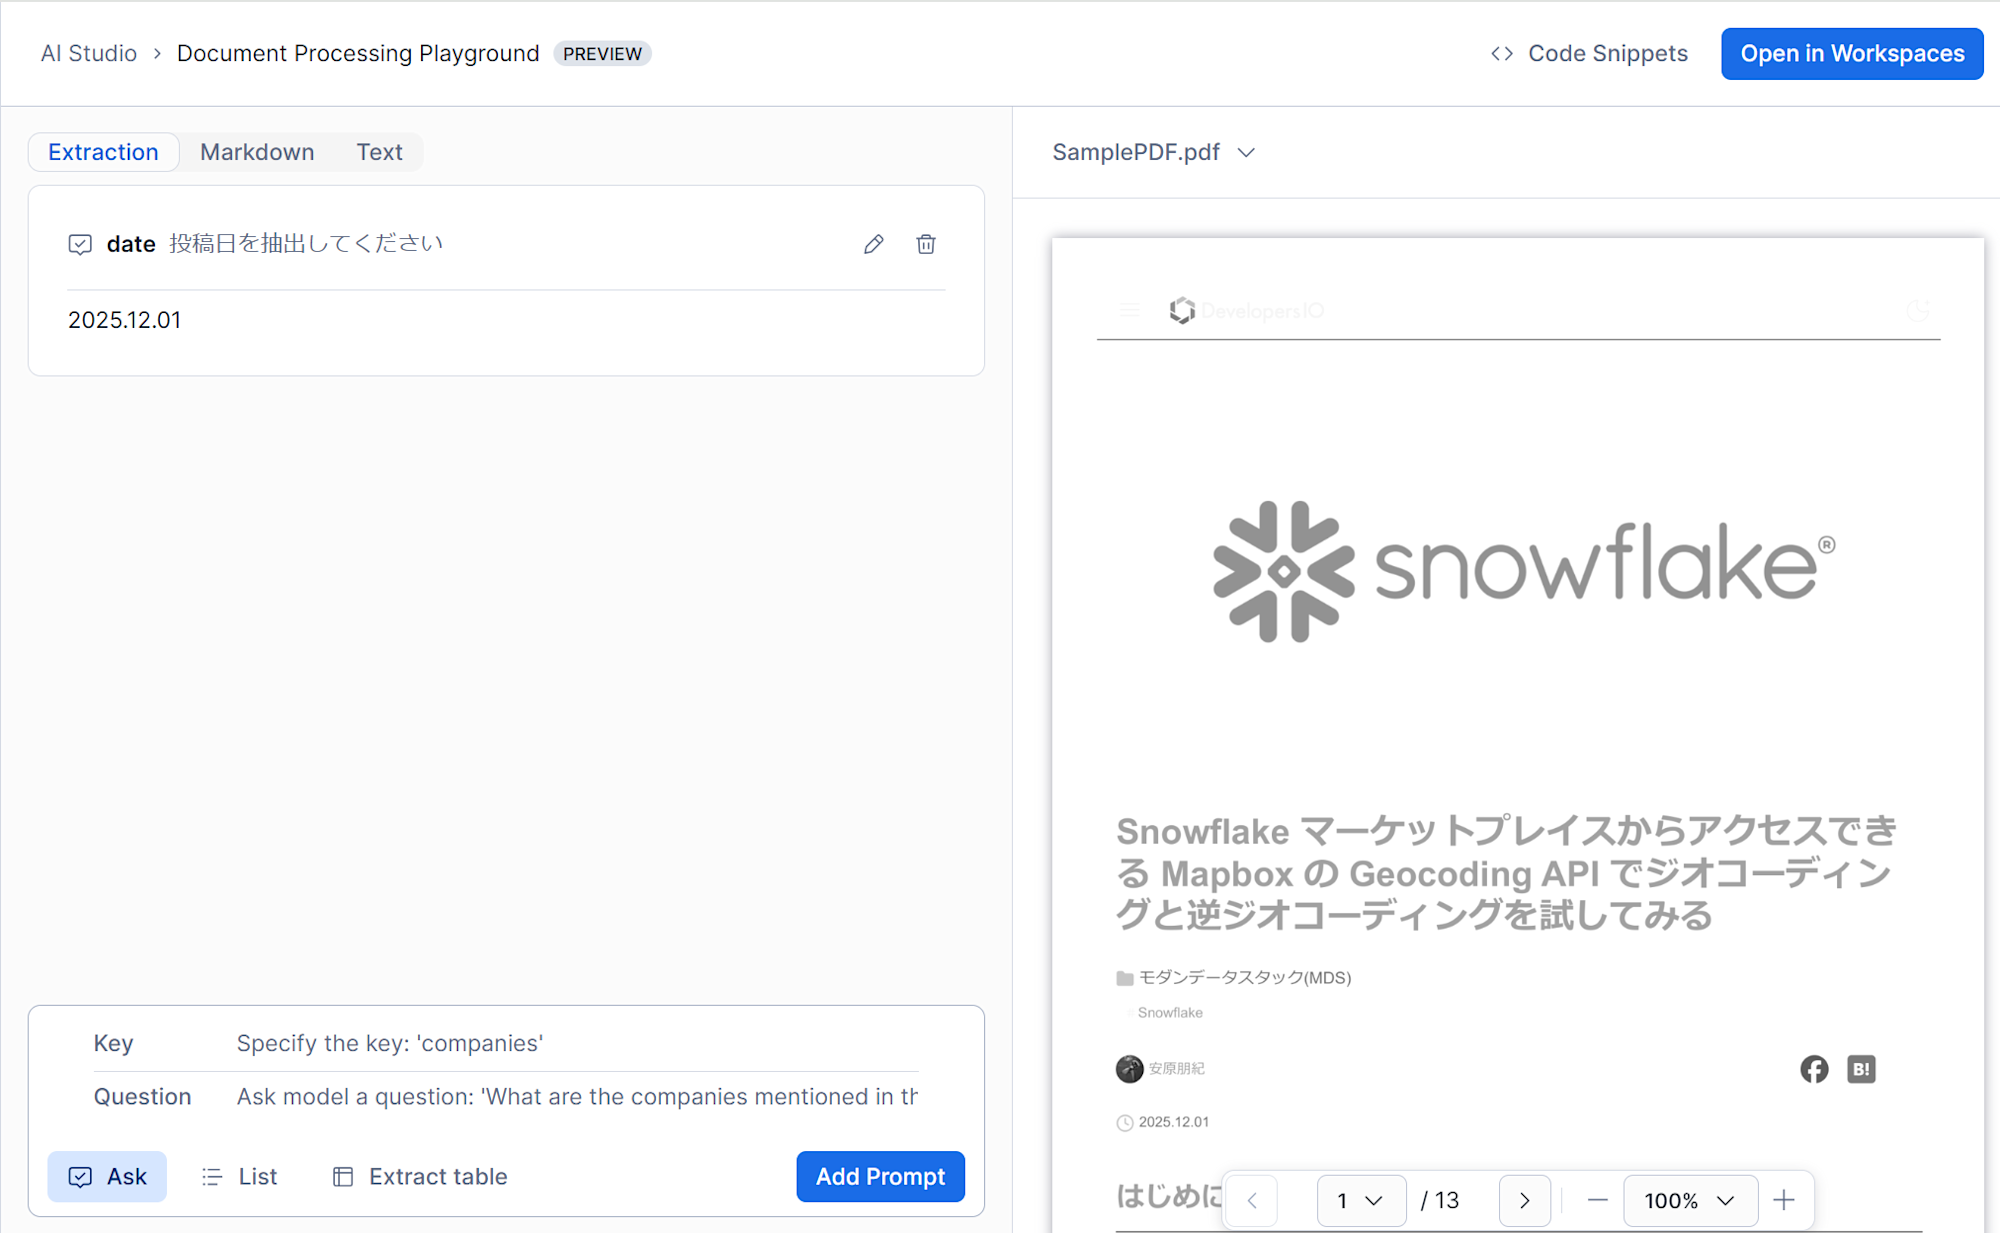Screen dimensions: 2000x1233
Task: Switch to the Text tab
Action: point(379,152)
